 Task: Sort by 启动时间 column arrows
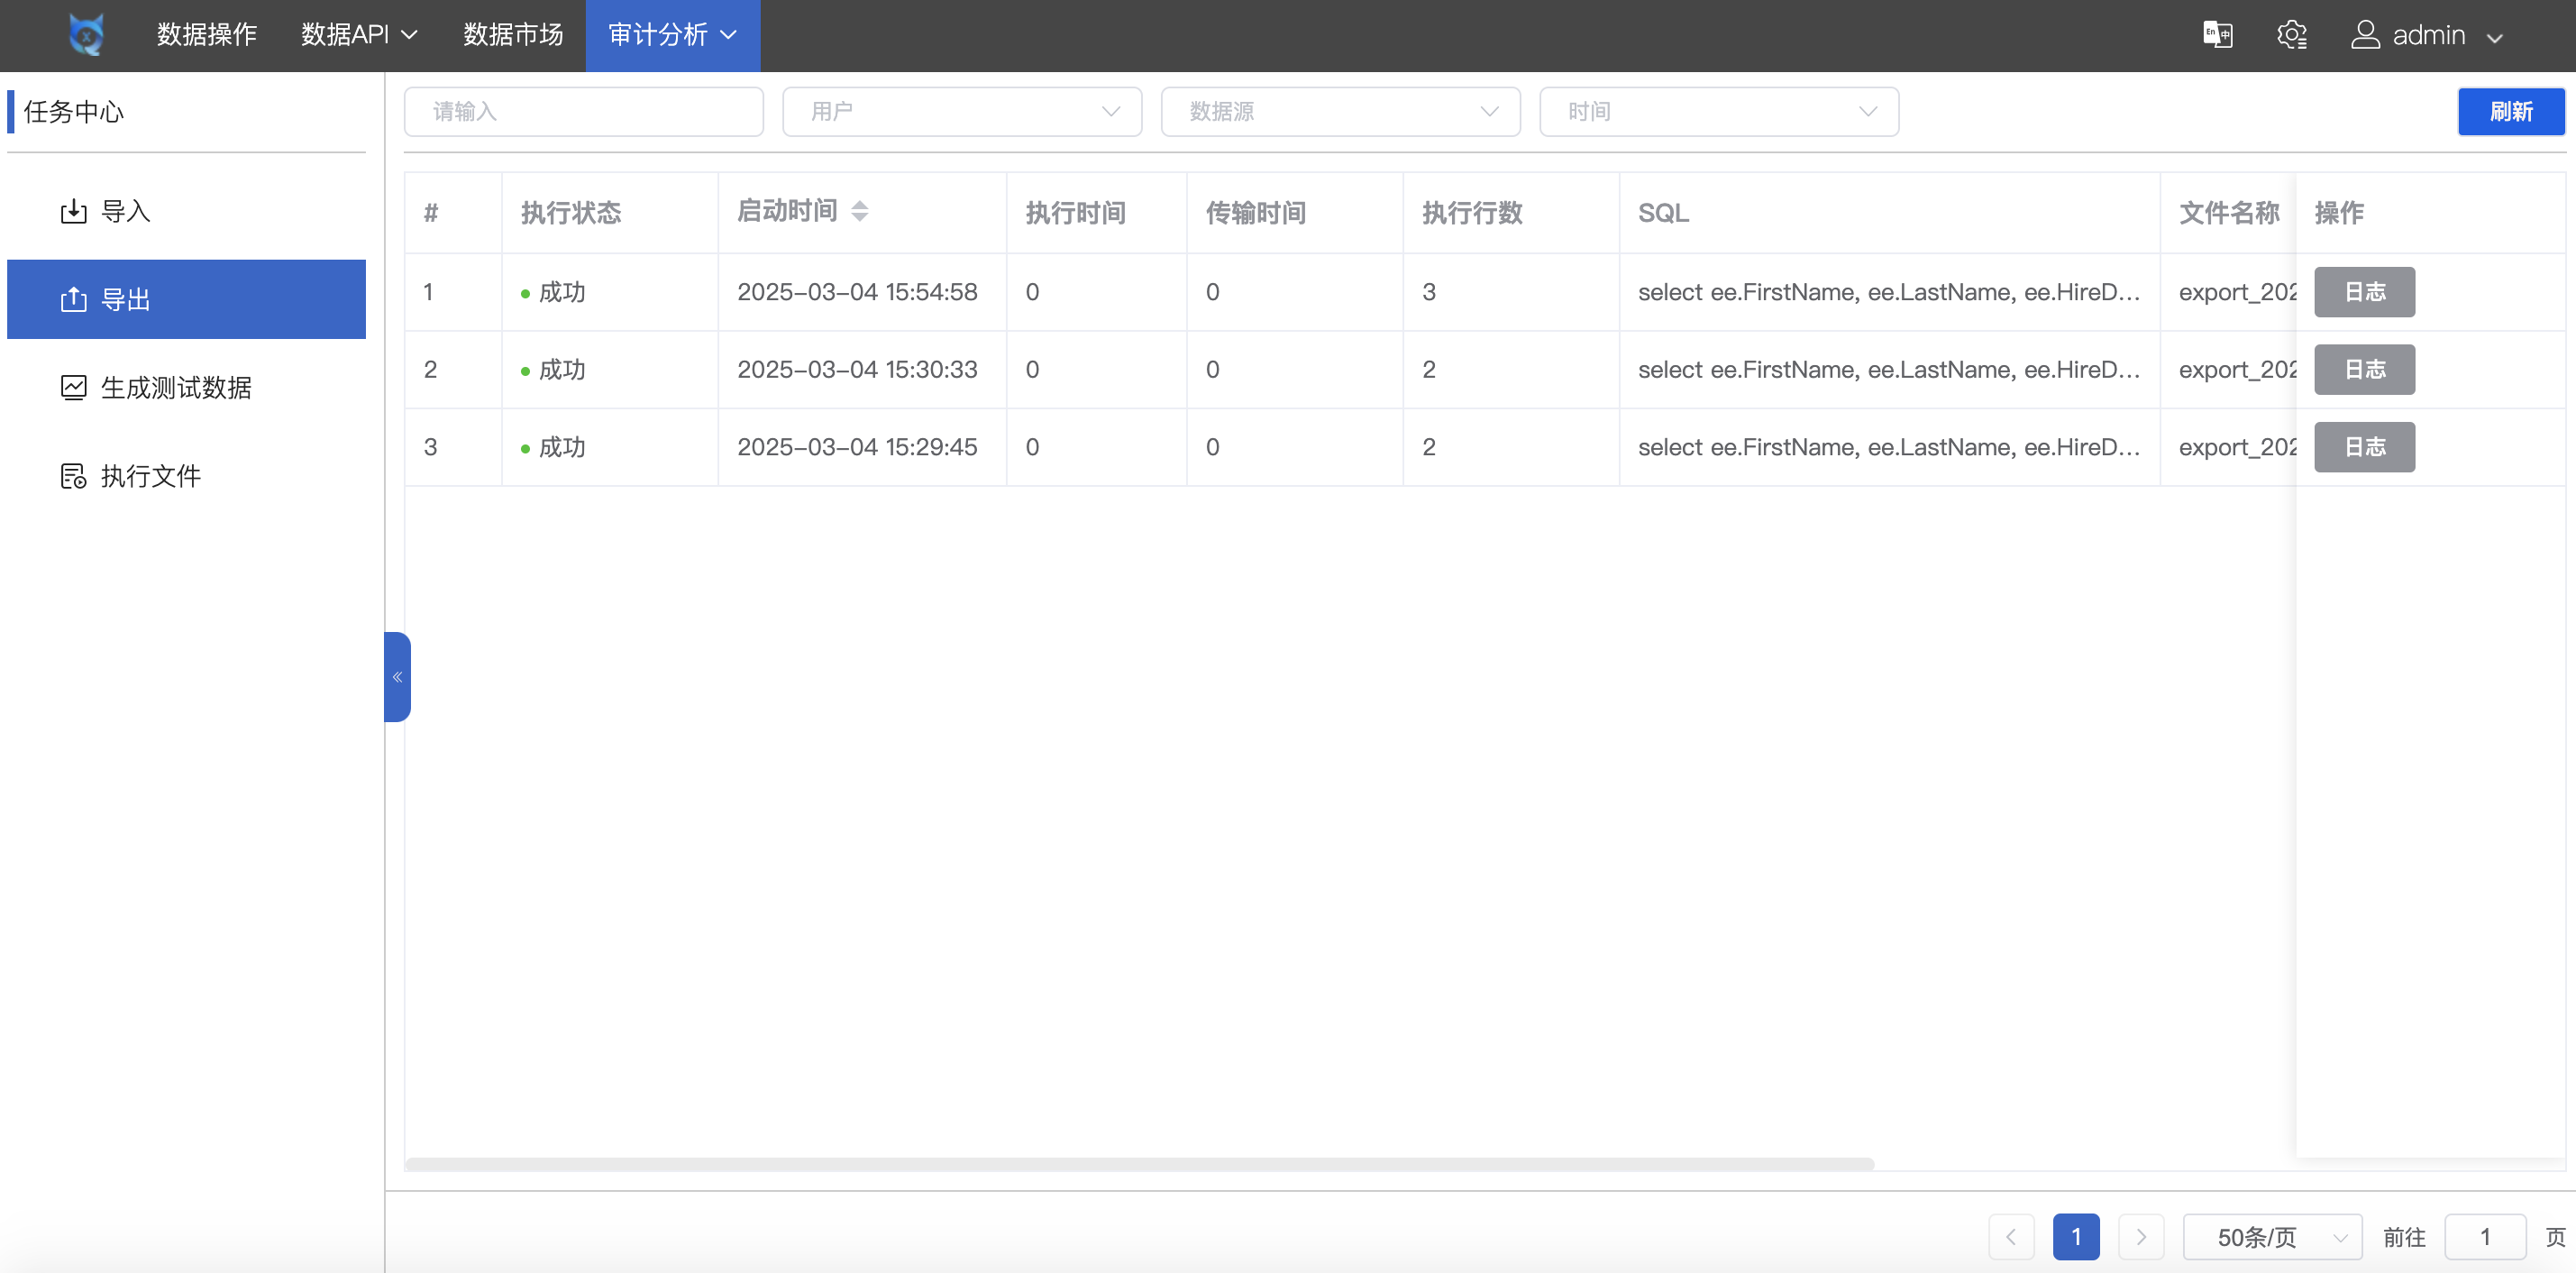[859, 211]
